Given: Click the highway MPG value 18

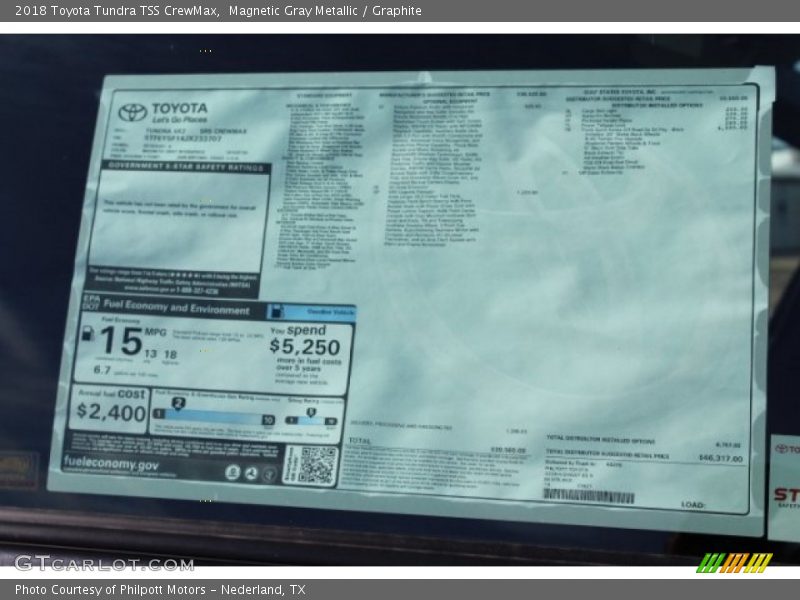Looking at the screenshot, I should coord(170,355).
